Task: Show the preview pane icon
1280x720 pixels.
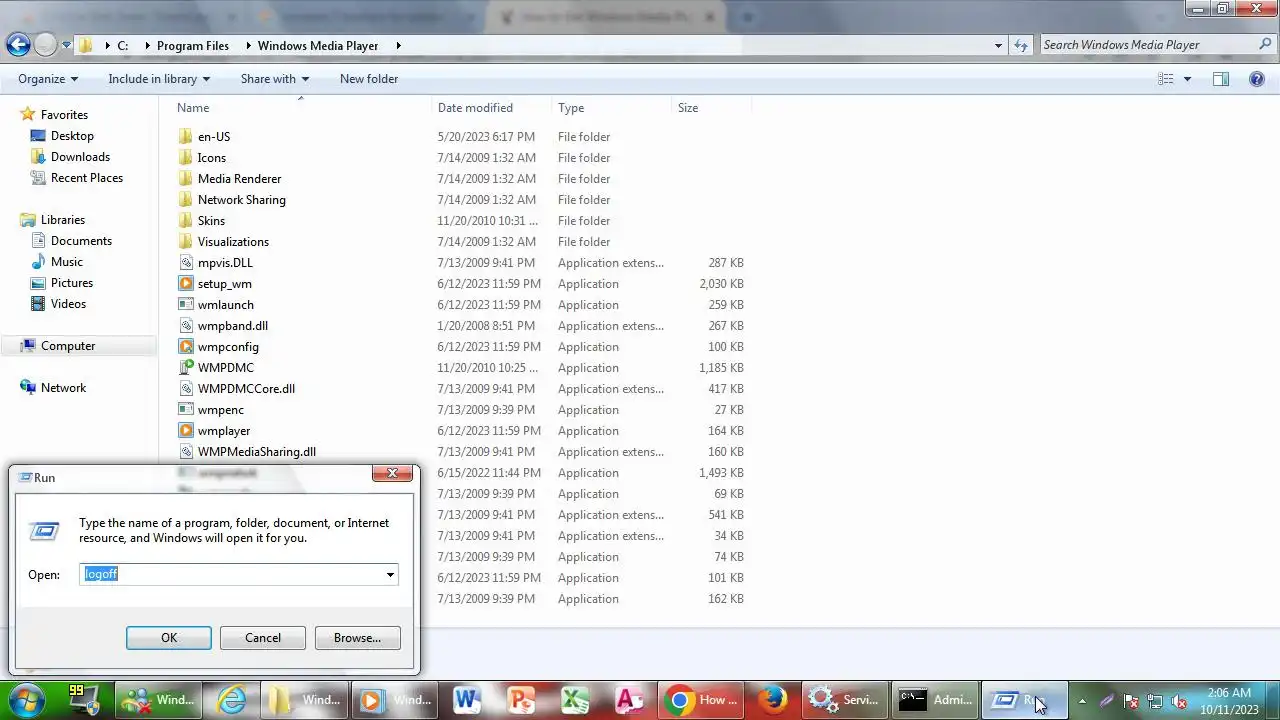Action: point(1221,79)
